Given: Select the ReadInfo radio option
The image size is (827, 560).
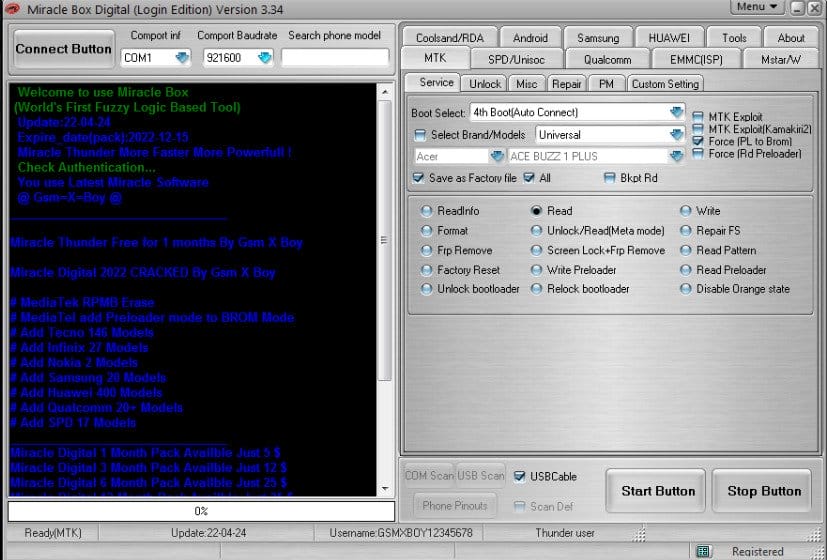Looking at the screenshot, I should [426, 211].
